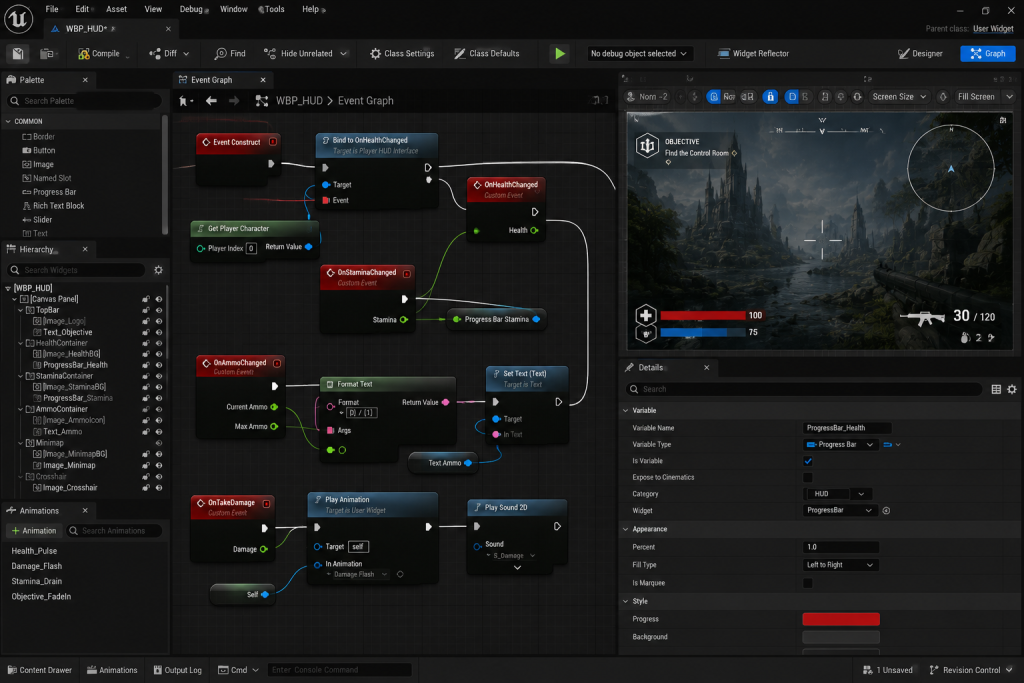Toggle visibility of Text_Objective widget

tap(159, 332)
